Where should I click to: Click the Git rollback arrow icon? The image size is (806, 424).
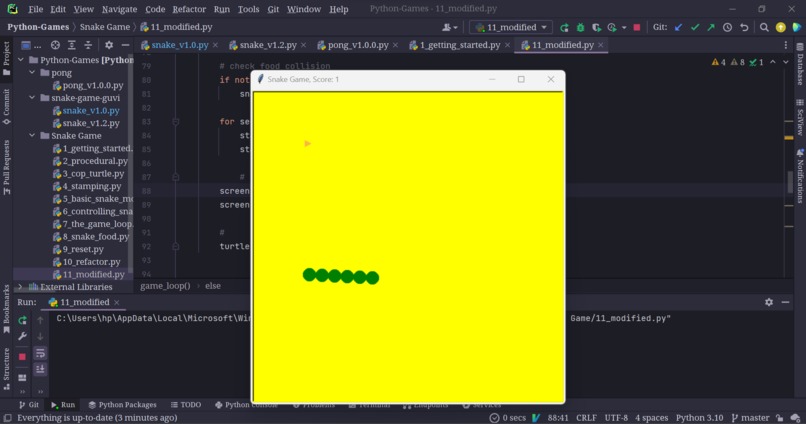pyautogui.click(x=744, y=27)
